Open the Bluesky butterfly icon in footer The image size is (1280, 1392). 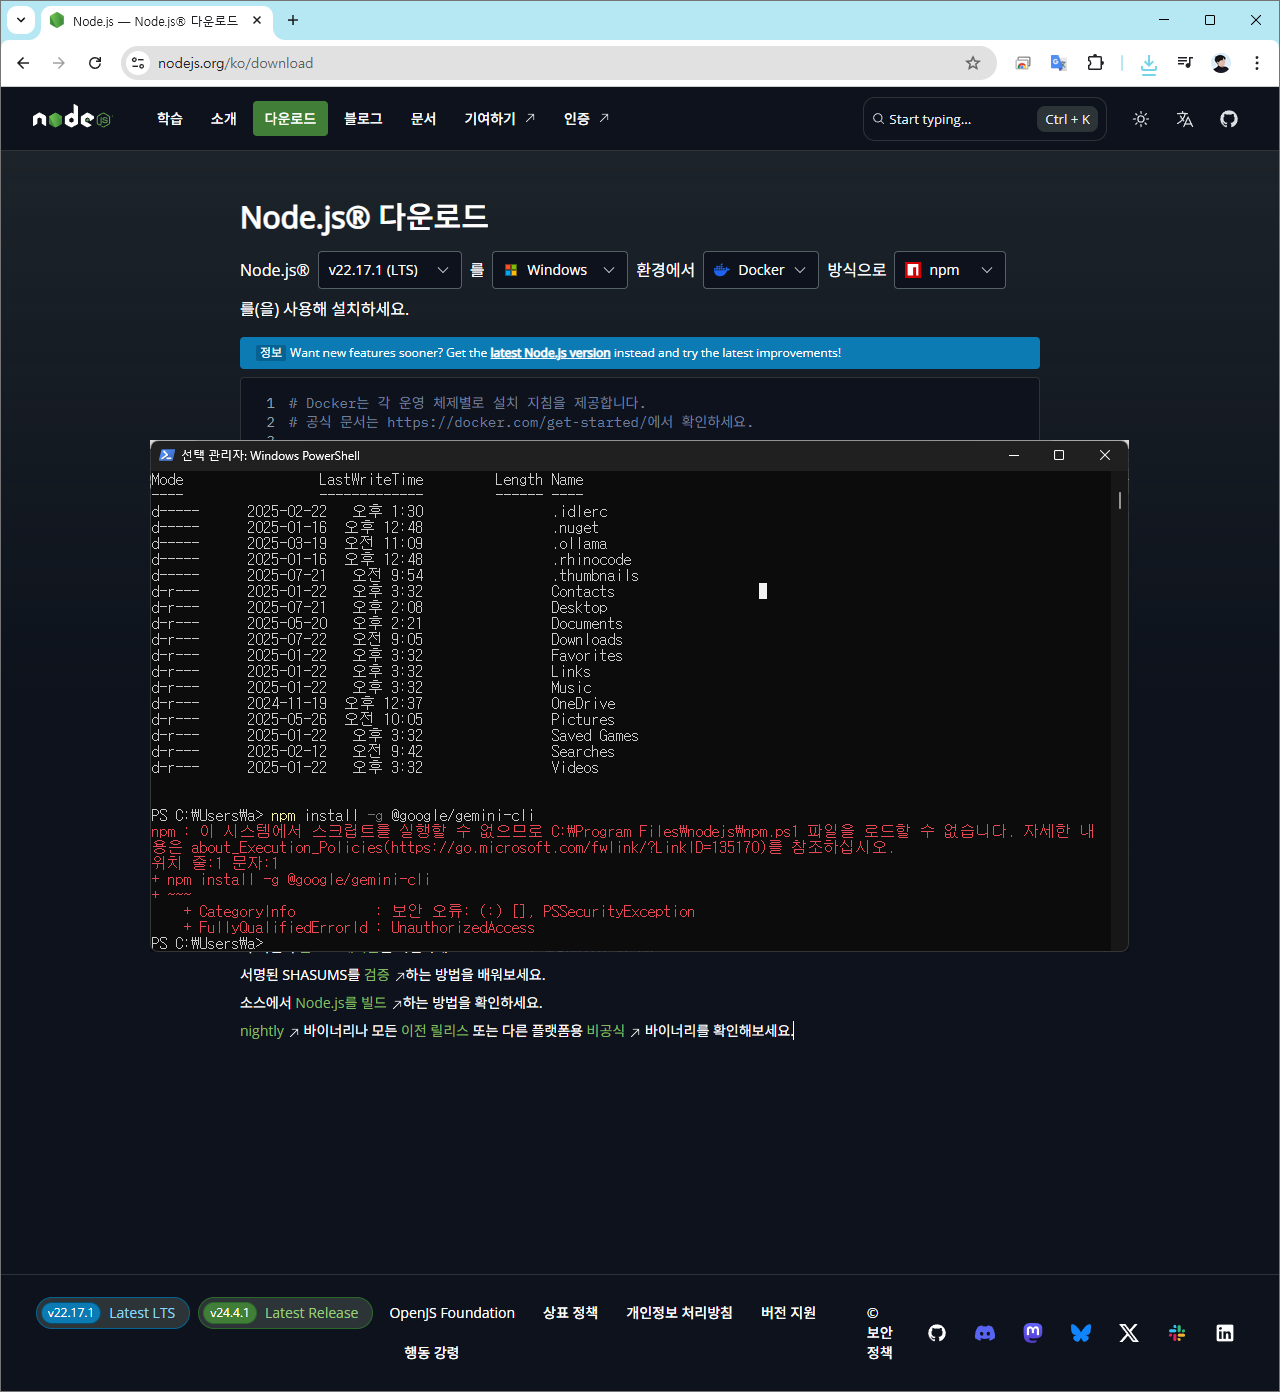pos(1080,1333)
